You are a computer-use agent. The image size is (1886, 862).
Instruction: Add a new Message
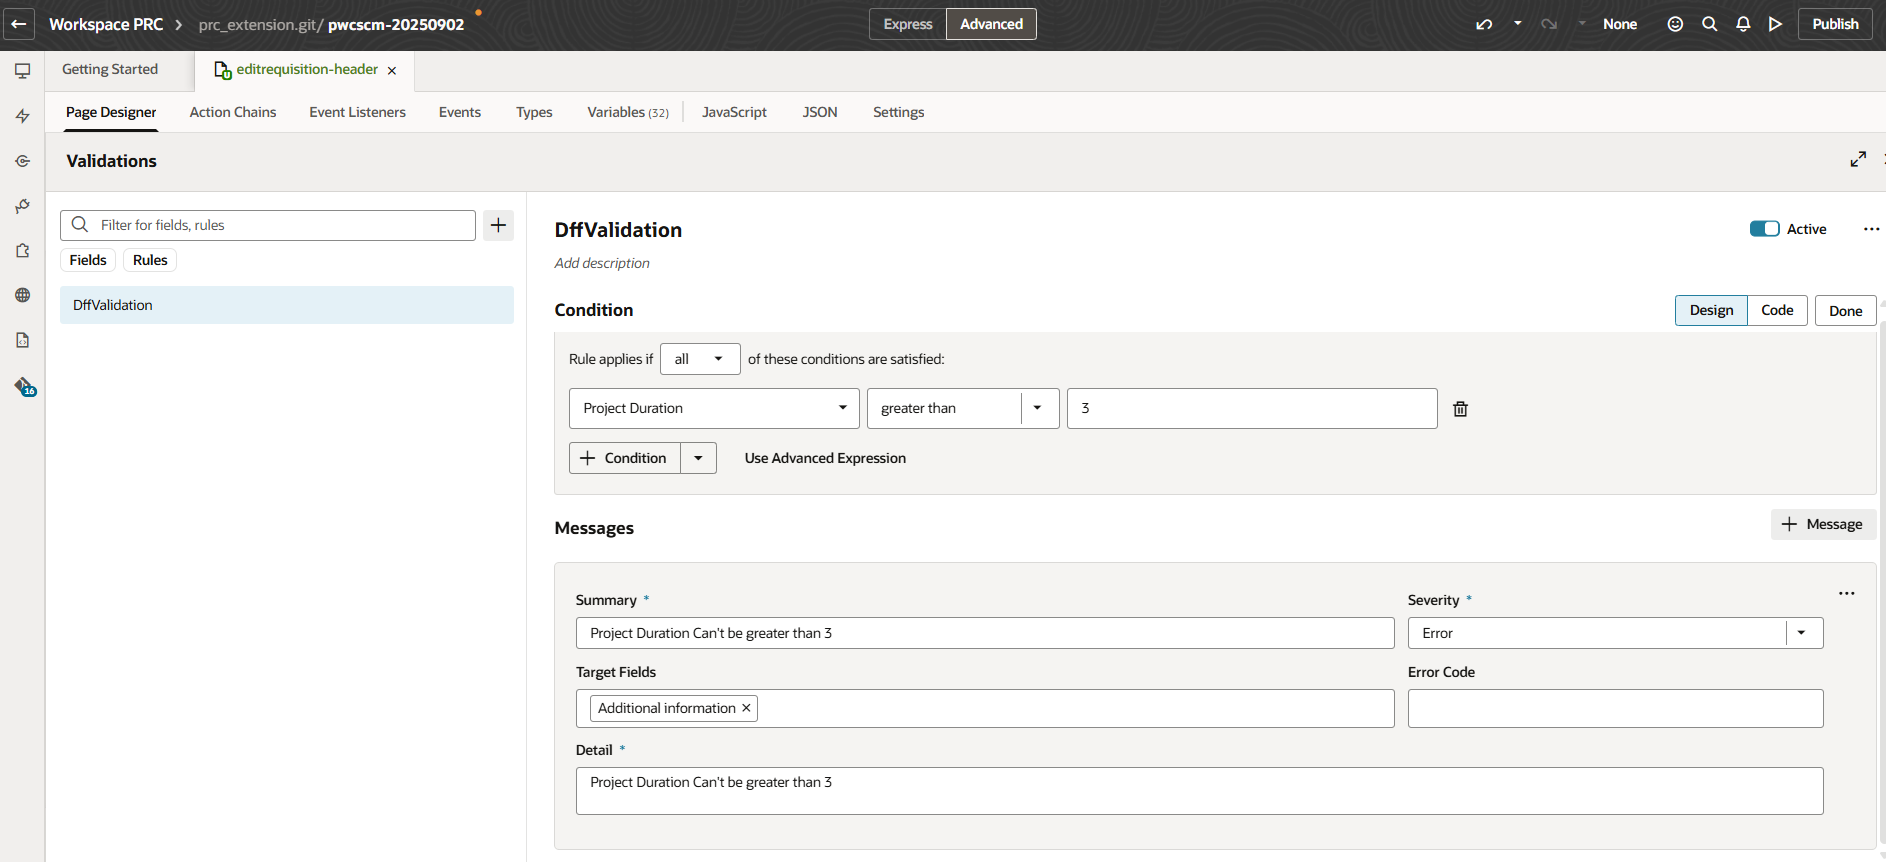1822,524
